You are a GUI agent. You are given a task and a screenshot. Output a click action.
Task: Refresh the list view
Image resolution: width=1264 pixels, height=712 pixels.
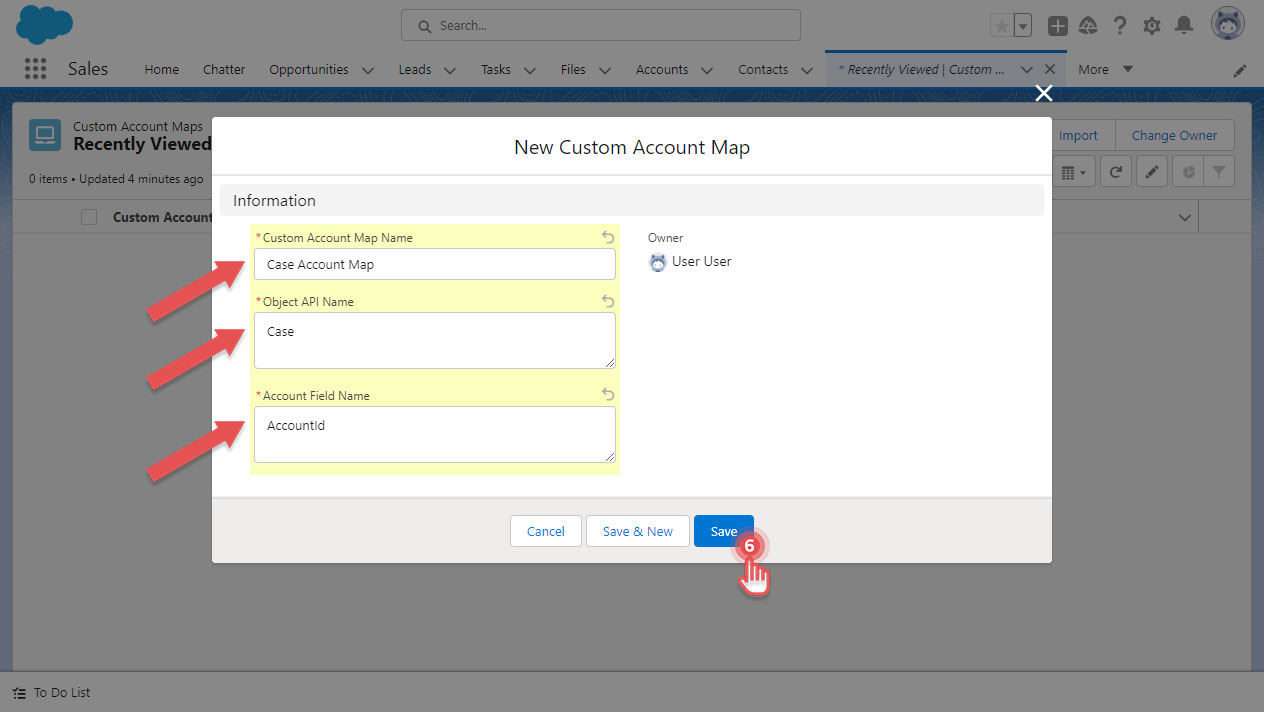[x=1115, y=171]
